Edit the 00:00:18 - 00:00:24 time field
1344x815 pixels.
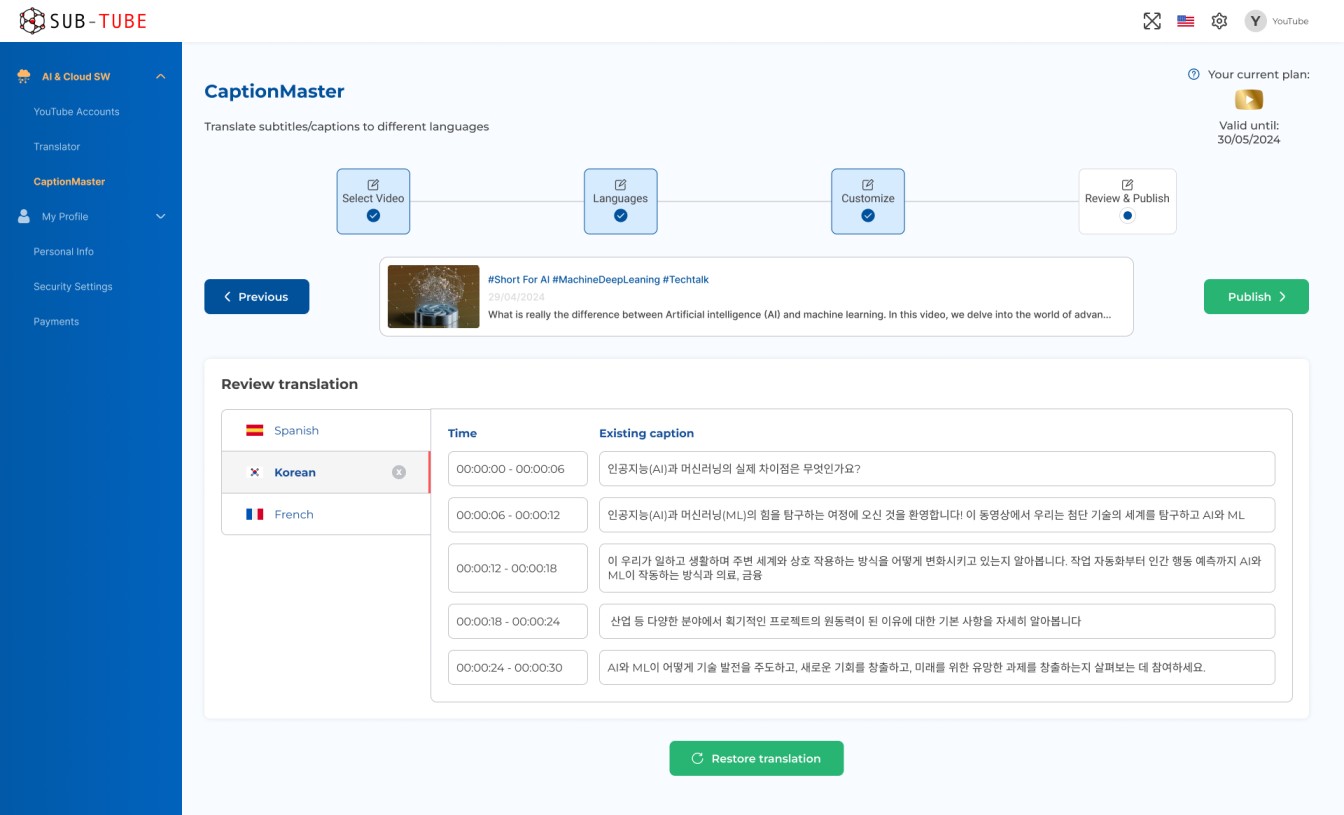click(x=518, y=621)
